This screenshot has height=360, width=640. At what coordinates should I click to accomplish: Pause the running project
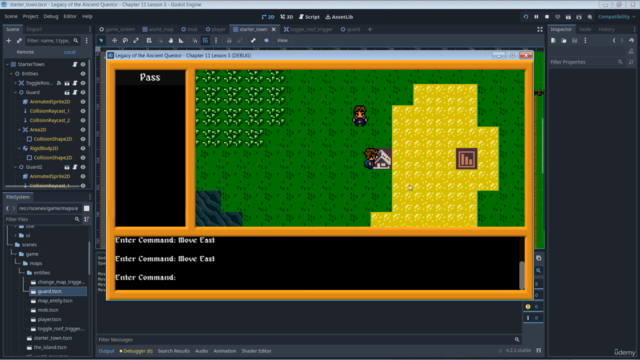click(536, 17)
